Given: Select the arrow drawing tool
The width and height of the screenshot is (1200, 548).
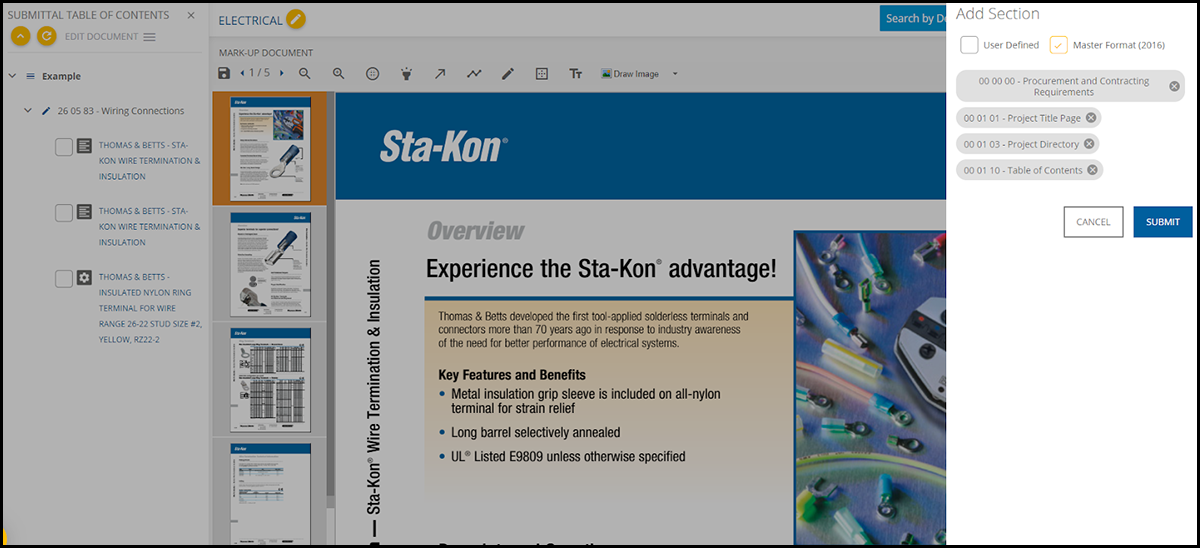Looking at the screenshot, I should click(440, 73).
